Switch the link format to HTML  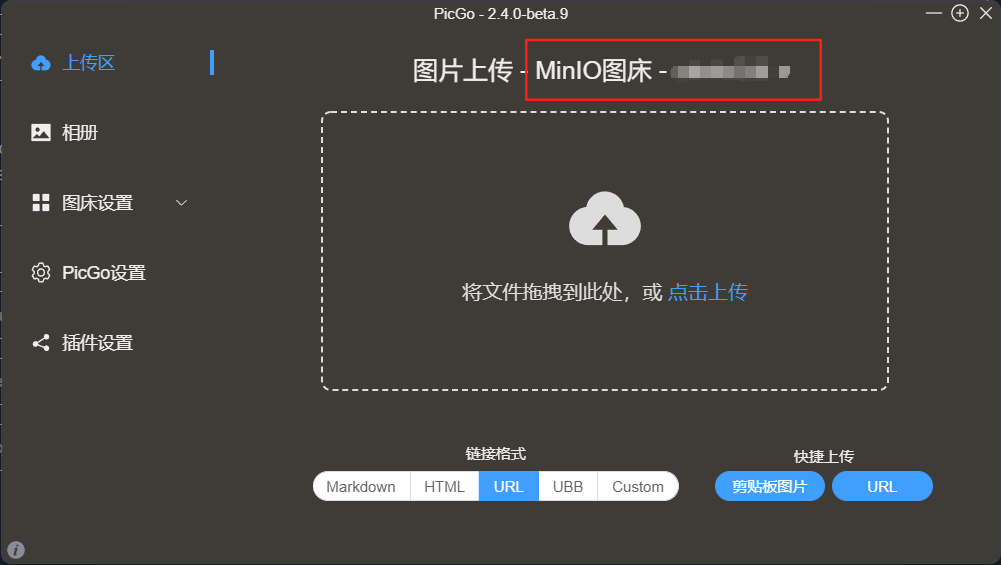tap(445, 487)
